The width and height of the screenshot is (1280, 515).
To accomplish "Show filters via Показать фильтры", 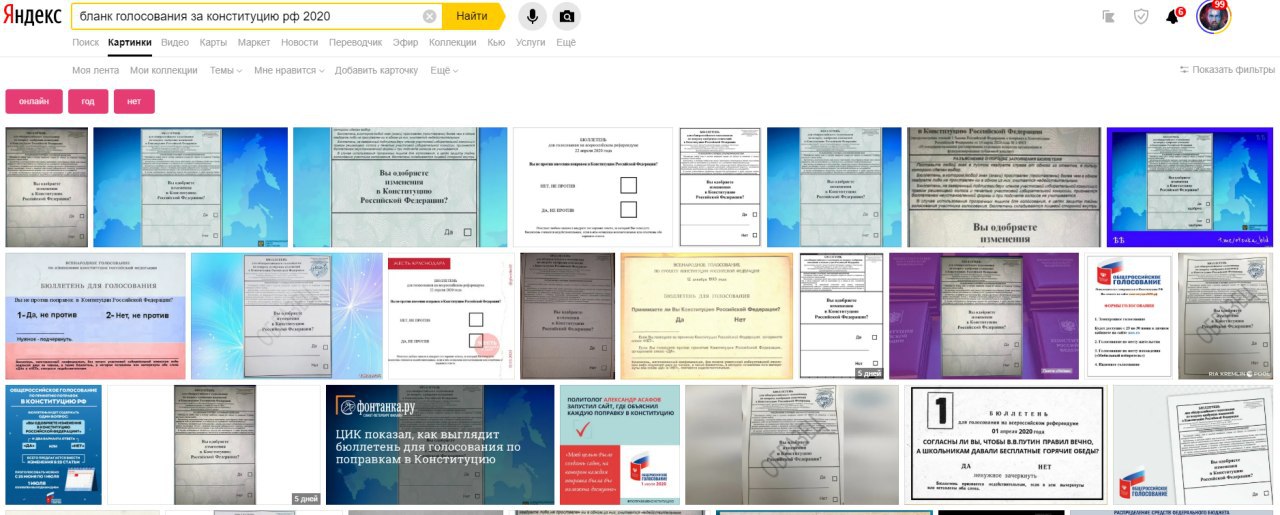I will coord(1227,70).
